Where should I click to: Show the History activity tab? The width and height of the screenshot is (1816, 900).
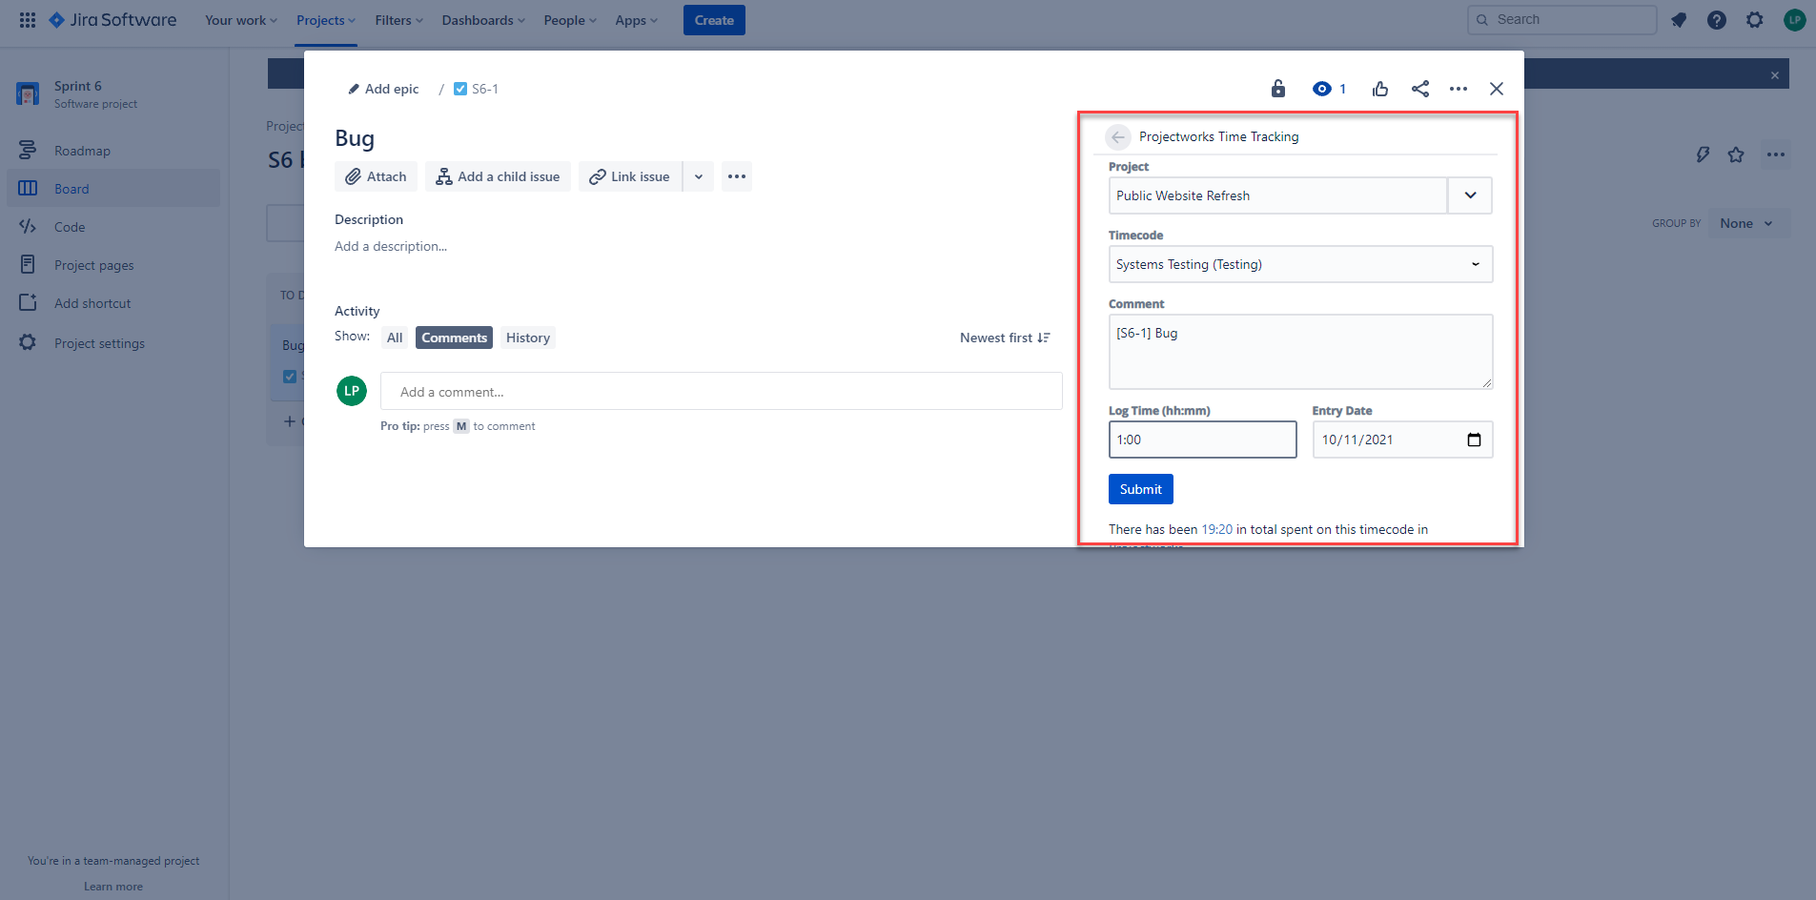pyautogui.click(x=528, y=338)
